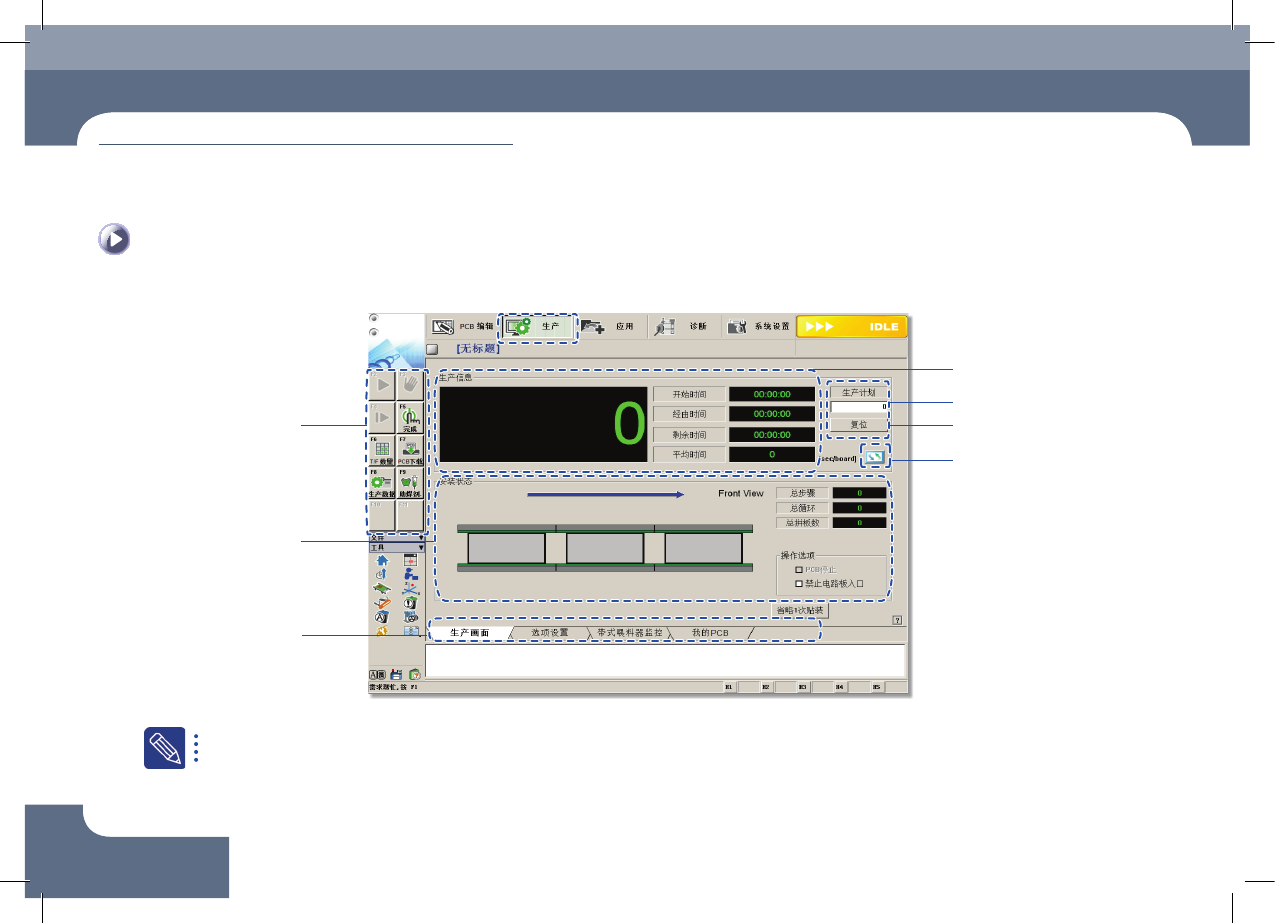Click the 省略1次贴装 button

800,609
